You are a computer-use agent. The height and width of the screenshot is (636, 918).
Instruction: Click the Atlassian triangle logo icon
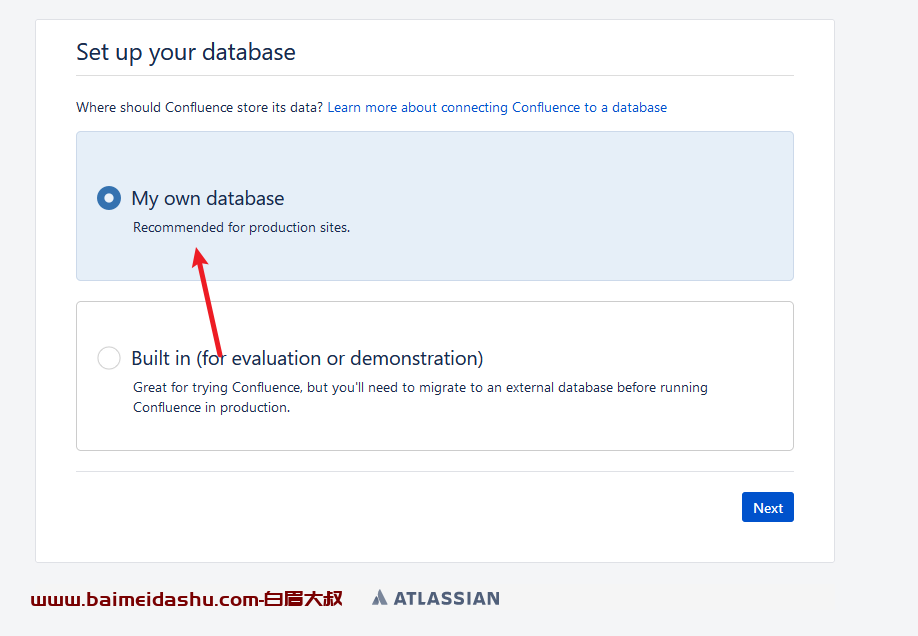coord(379,597)
